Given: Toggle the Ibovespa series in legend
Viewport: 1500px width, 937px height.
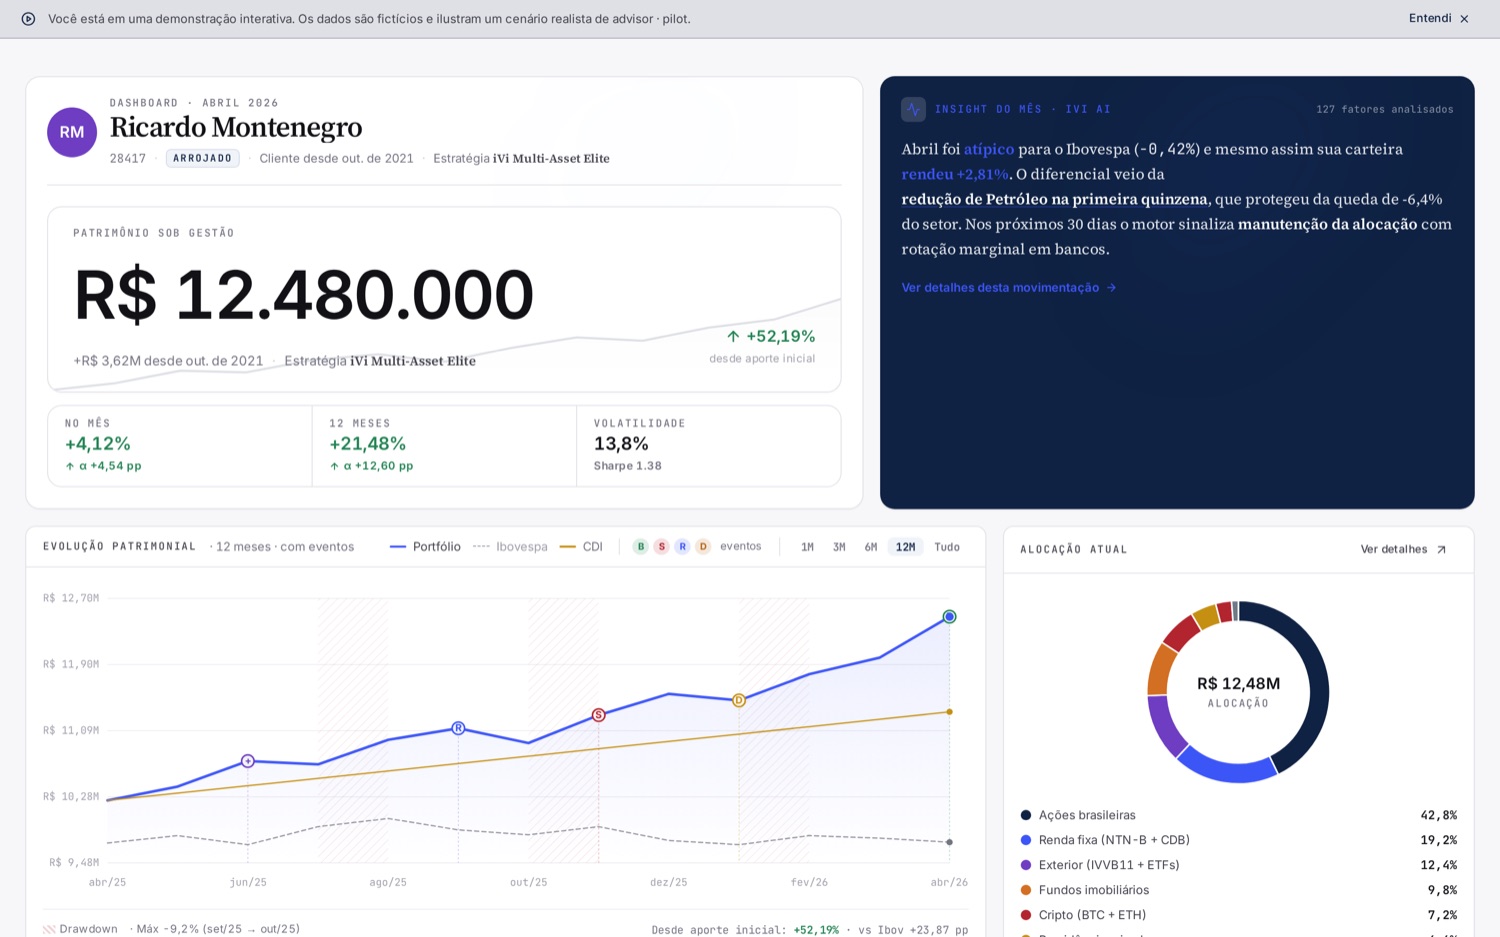Looking at the screenshot, I should (x=510, y=547).
